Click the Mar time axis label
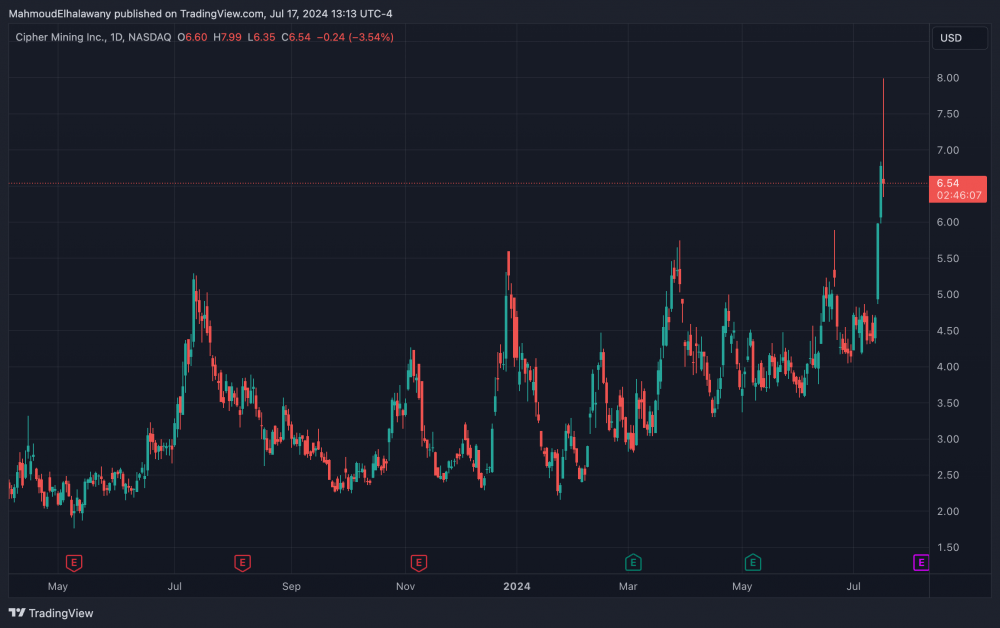1000x628 pixels. click(628, 587)
